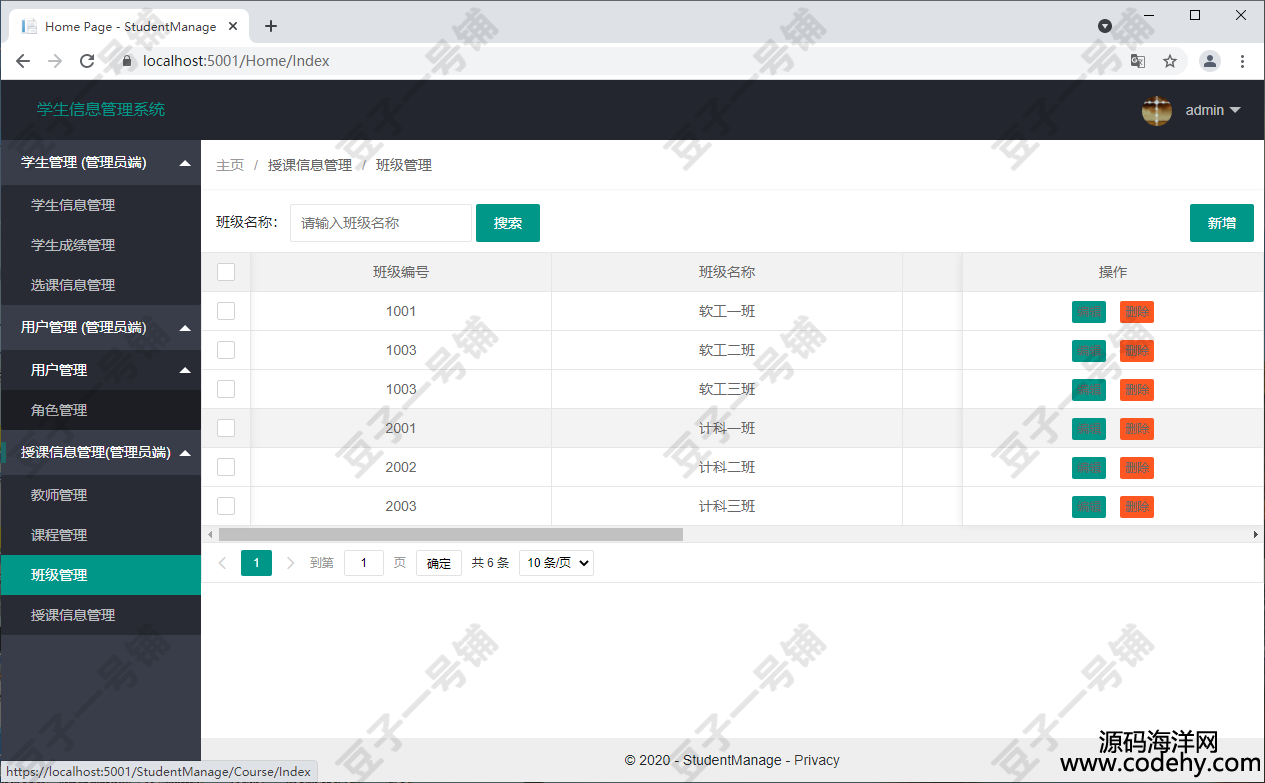
Task: Click the browser address bar URL
Action: [236, 61]
